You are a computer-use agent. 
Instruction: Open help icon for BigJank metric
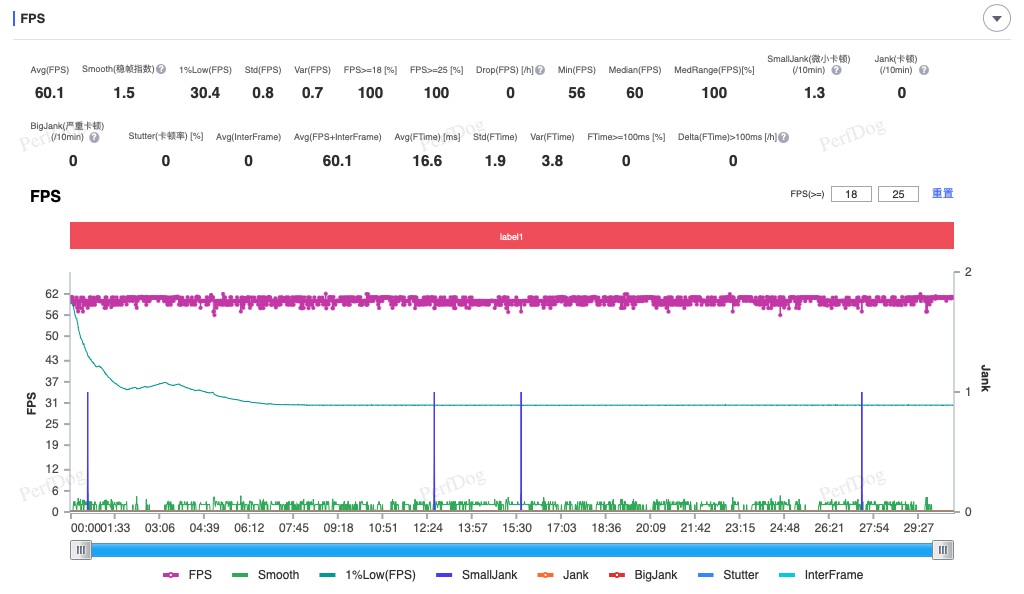[94, 137]
